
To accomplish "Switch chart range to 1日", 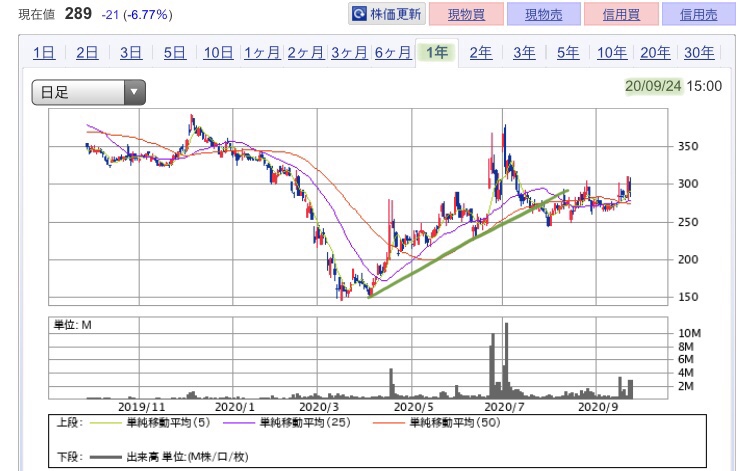I will click(44, 52).
